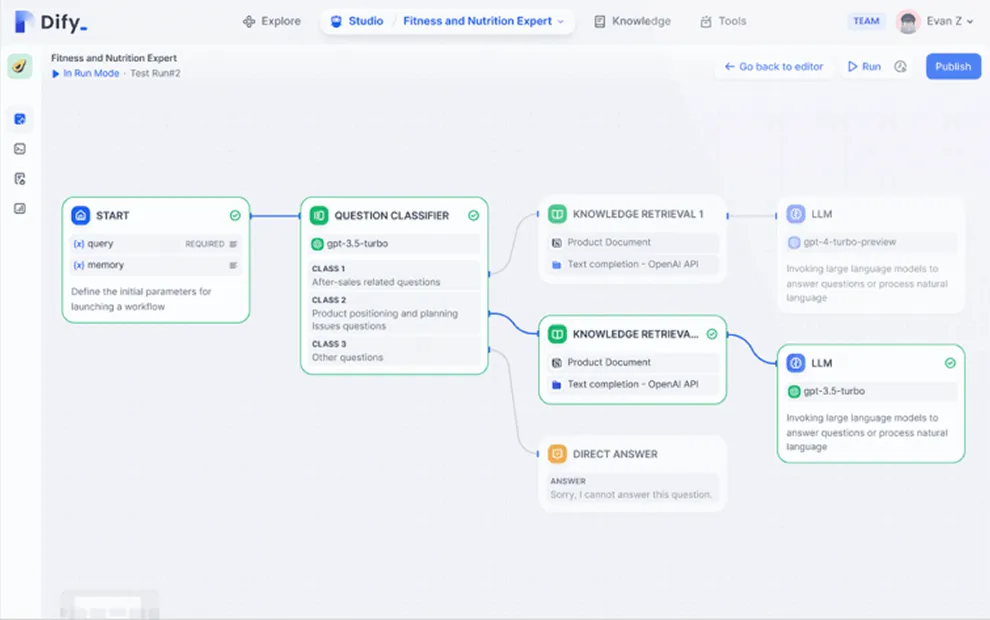Viewport: 990px width, 620px height.
Task: Click the green checkmark on START node
Action: (235, 215)
